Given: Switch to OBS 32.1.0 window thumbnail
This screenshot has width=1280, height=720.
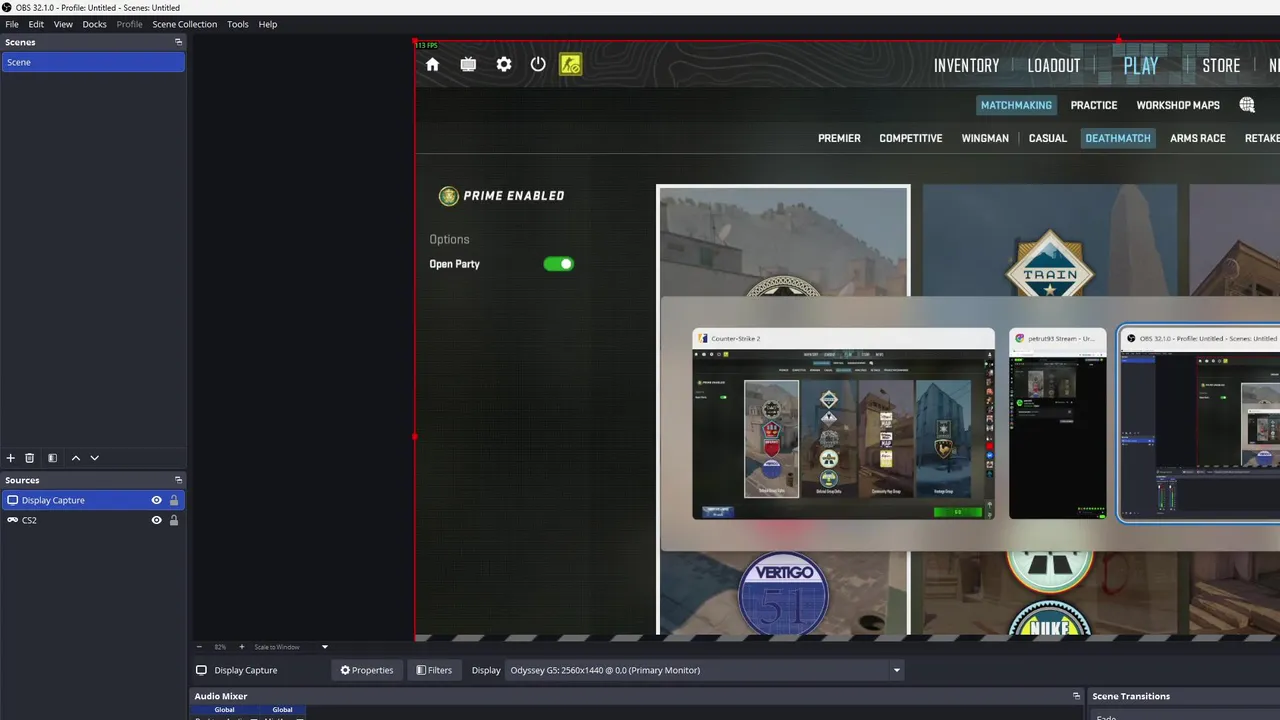Looking at the screenshot, I should [1199, 424].
